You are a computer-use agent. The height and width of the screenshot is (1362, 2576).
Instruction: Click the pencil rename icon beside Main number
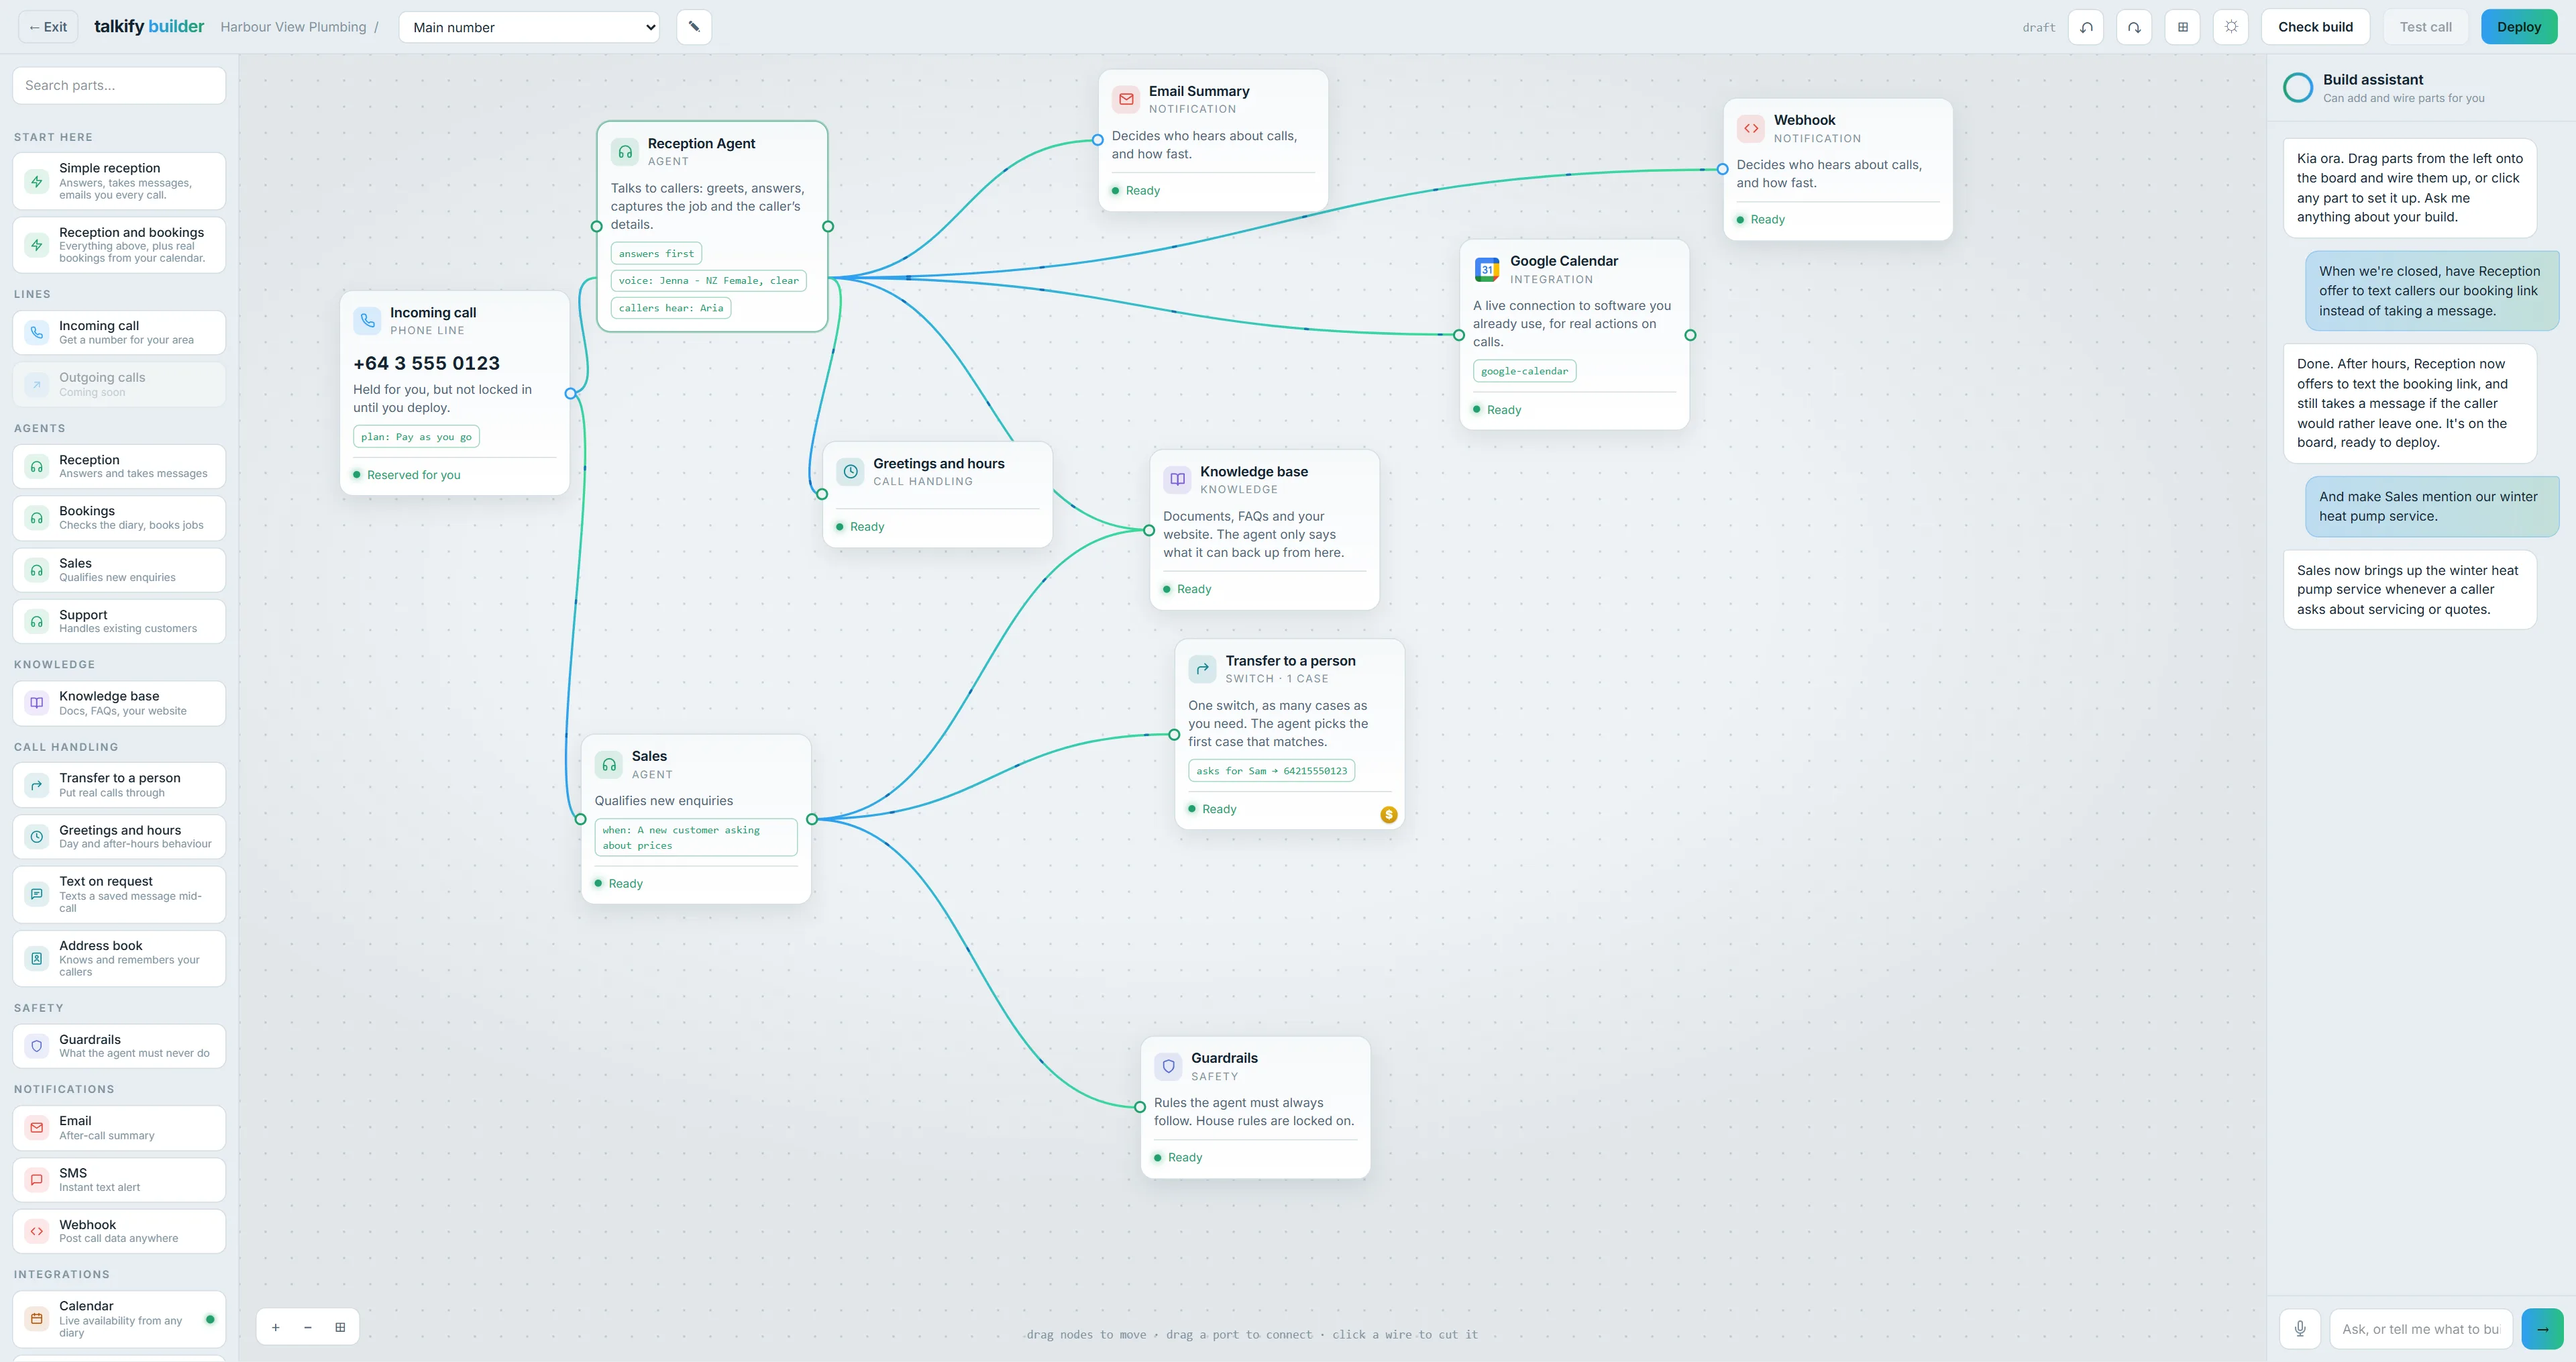pos(694,27)
